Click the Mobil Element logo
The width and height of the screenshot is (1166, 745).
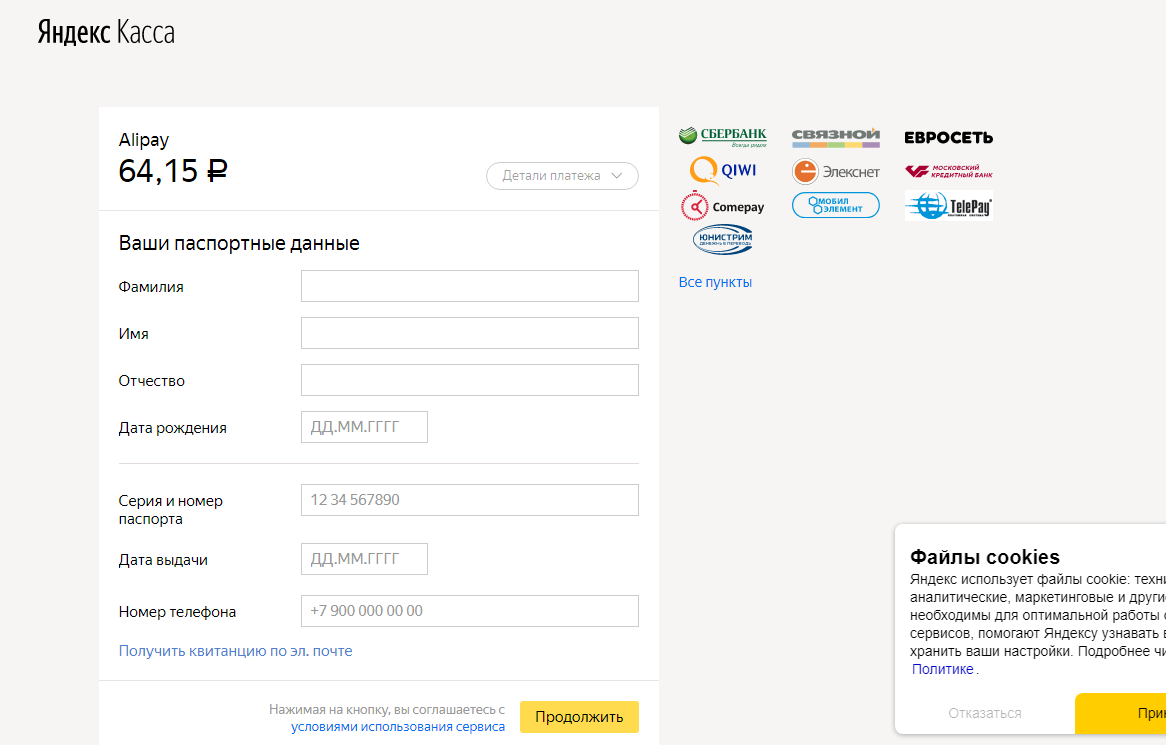pyautogui.click(x=836, y=205)
